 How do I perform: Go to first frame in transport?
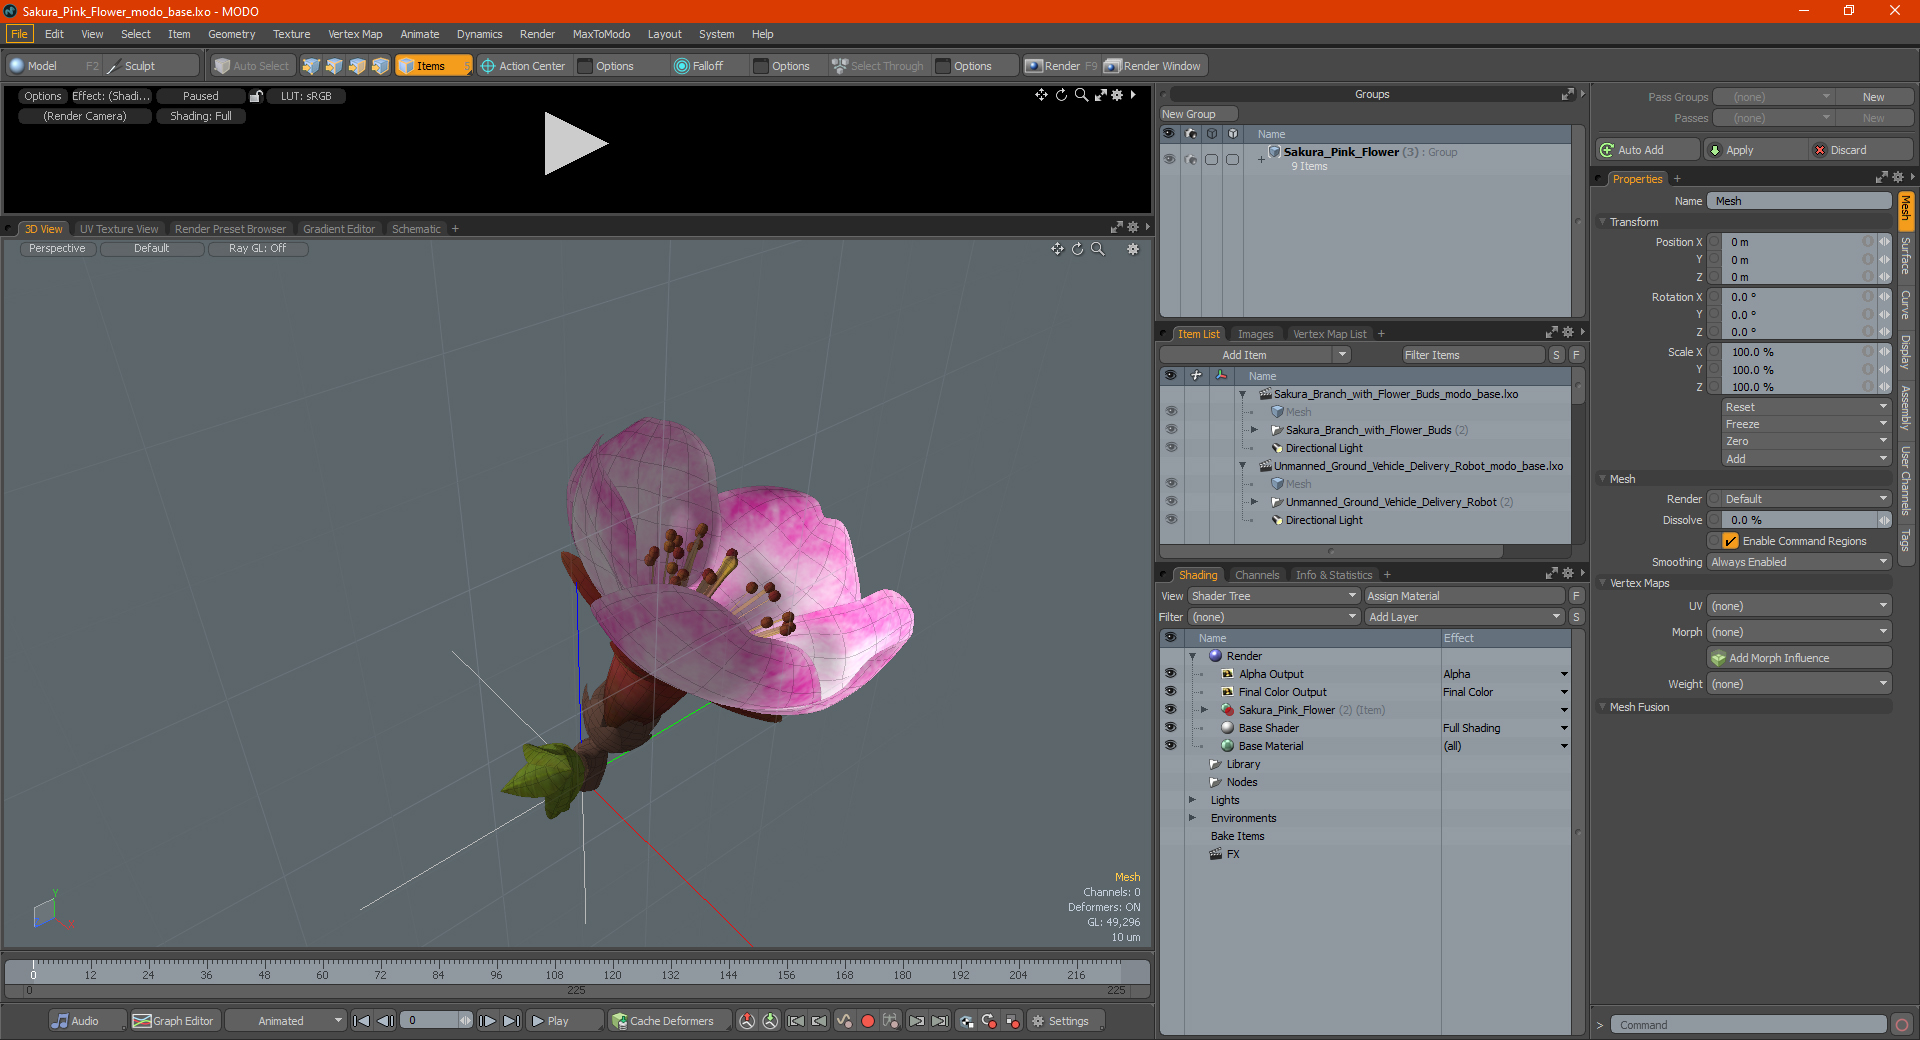coord(362,1021)
